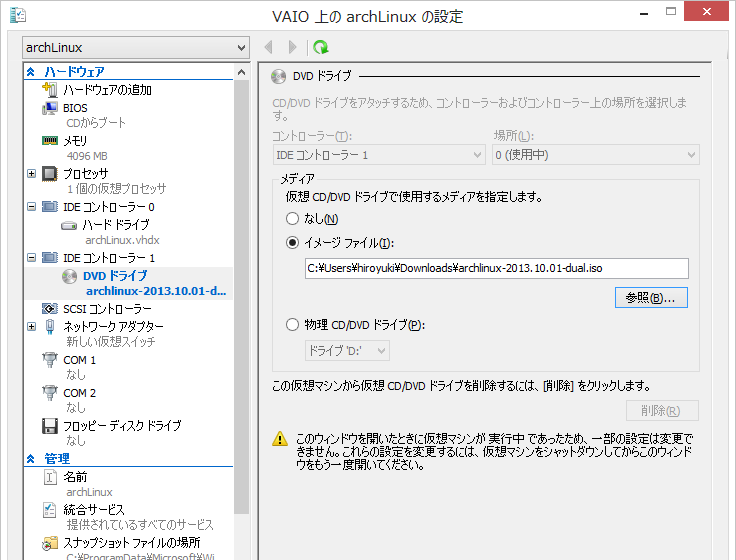The height and width of the screenshot is (560, 736).
Task: Select the なし(N) radio button
Action: pyautogui.click(x=292, y=218)
